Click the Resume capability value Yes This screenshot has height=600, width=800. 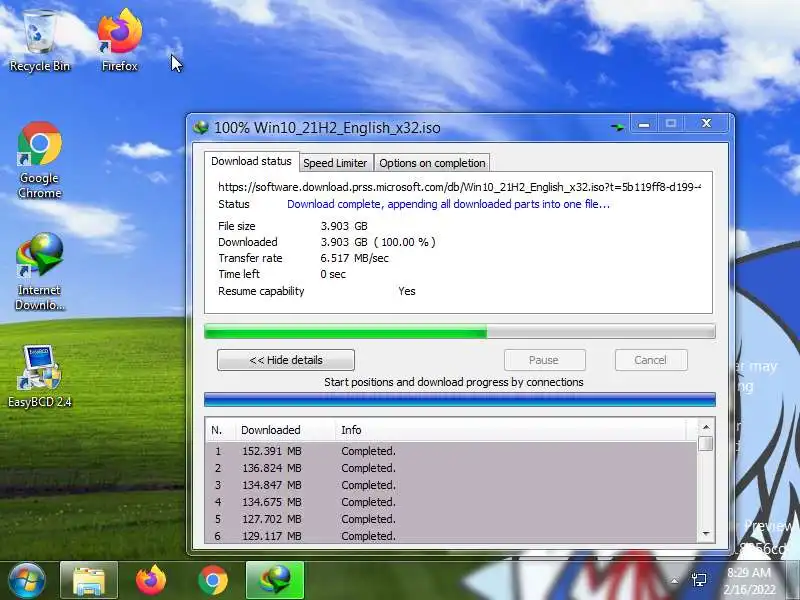coord(407,291)
